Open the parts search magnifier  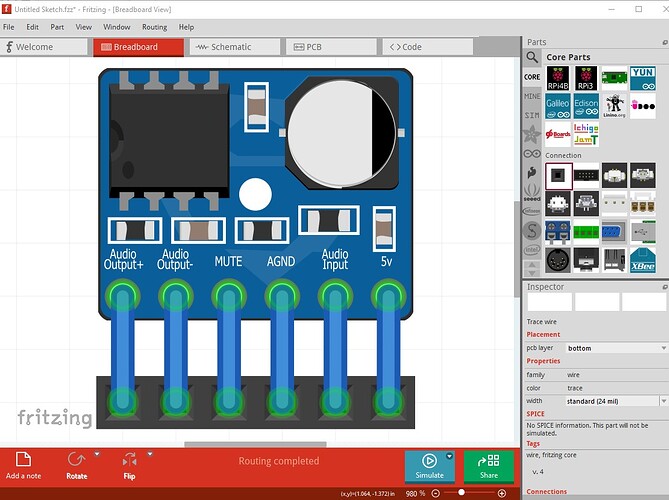533,57
